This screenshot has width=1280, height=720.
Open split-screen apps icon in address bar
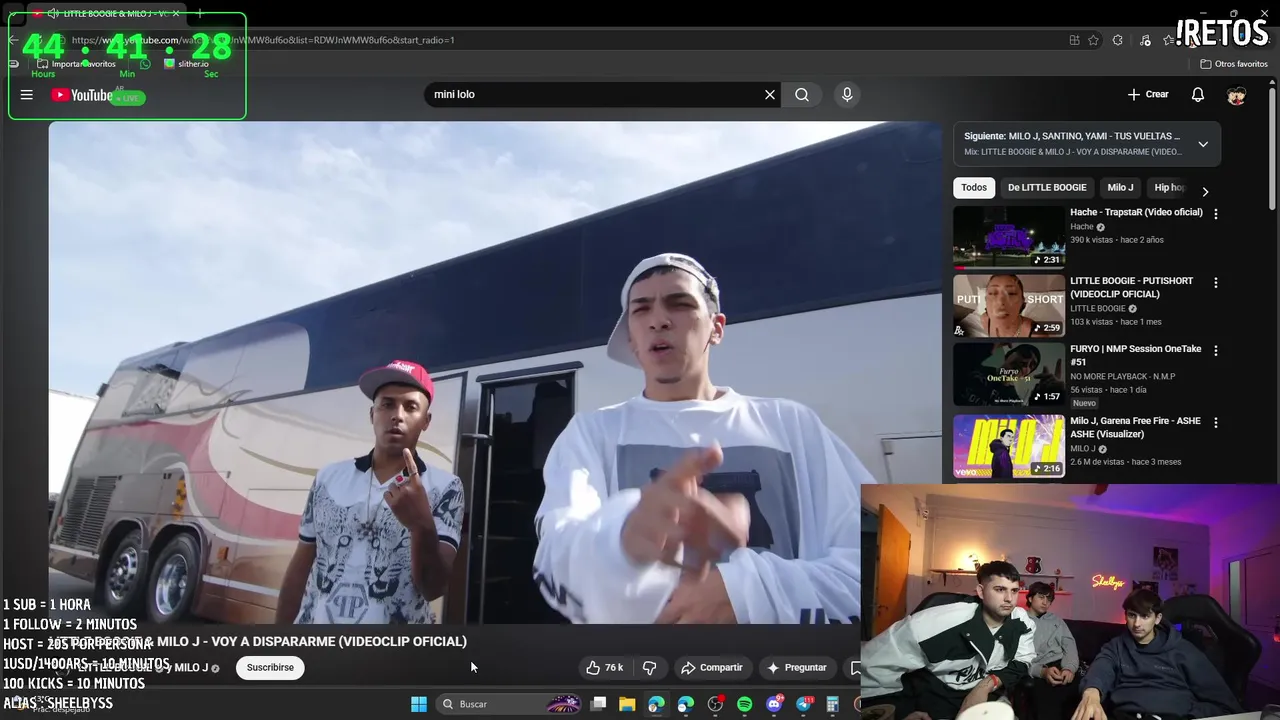point(1074,40)
